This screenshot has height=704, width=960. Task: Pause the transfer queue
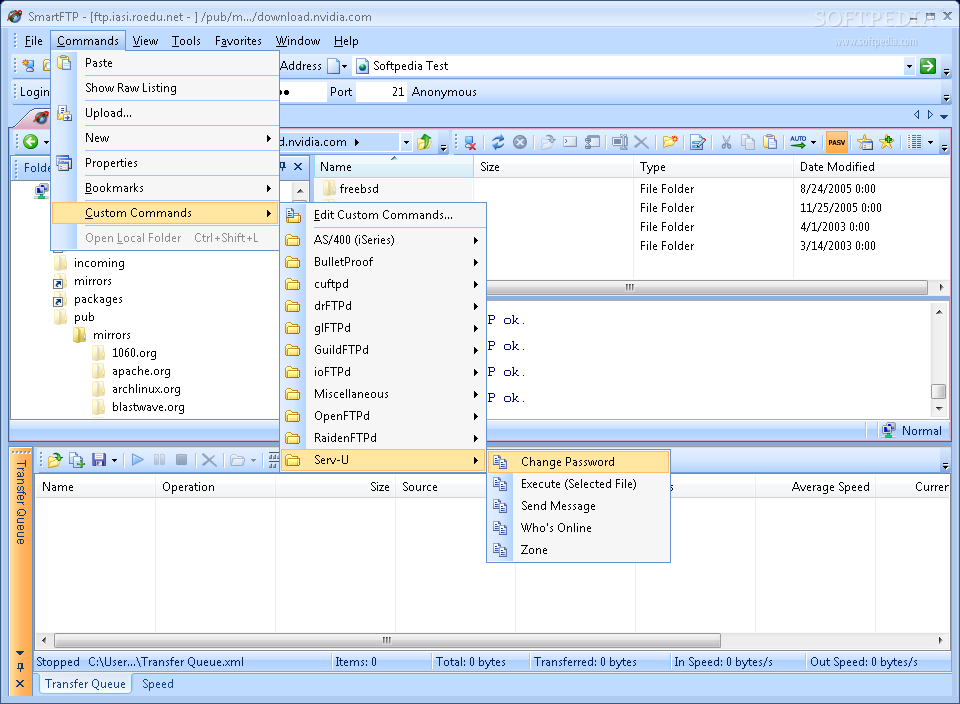pos(160,460)
